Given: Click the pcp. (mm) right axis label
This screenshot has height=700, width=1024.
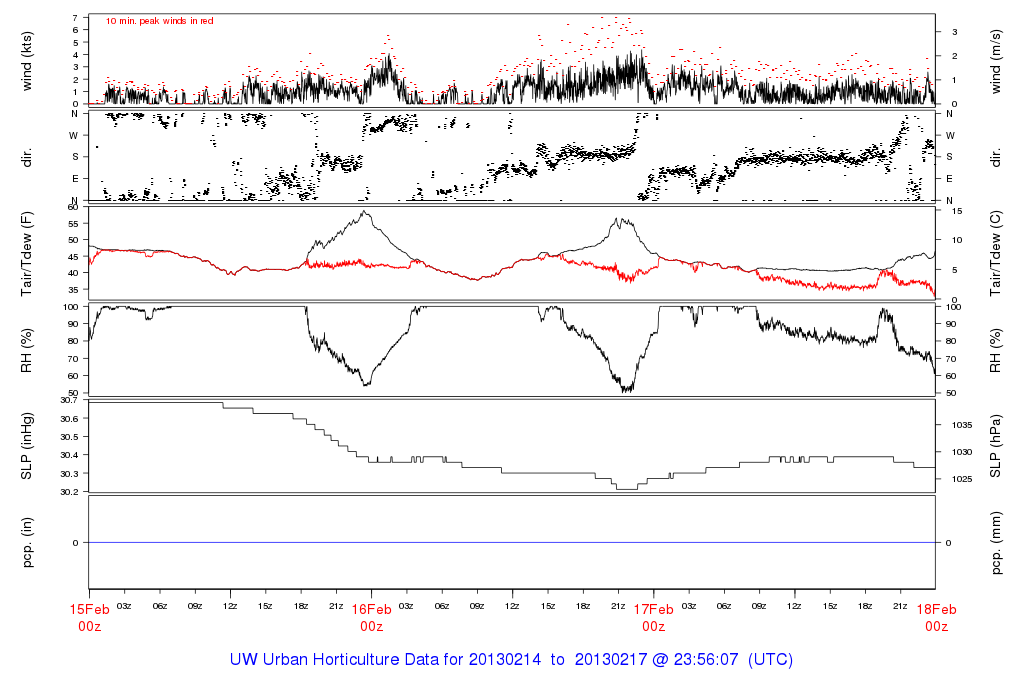Looking at the screenshot, I should pos(996,543).
